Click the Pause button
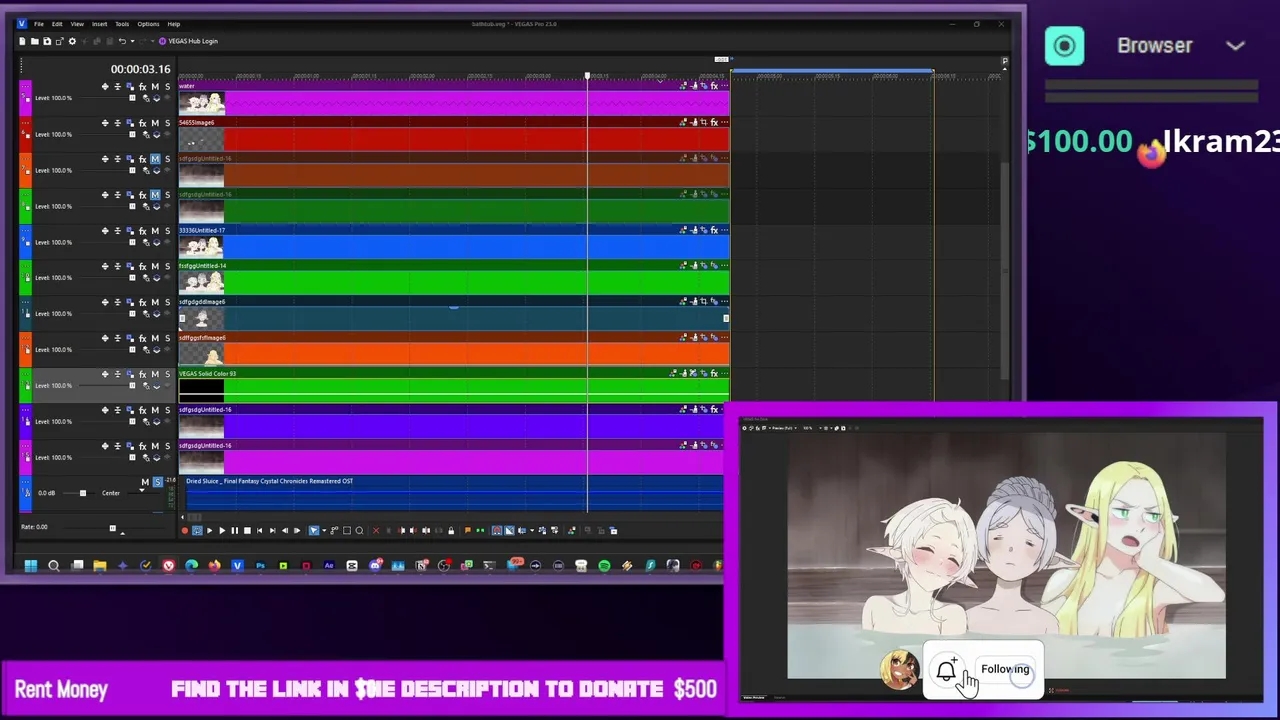Viewport: 1280px width, 720px height. [235, 530]
